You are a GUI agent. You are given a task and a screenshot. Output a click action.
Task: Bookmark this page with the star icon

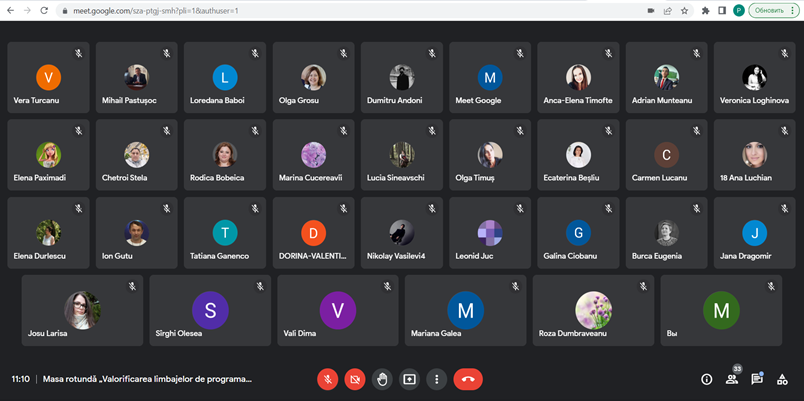point(684,10)
